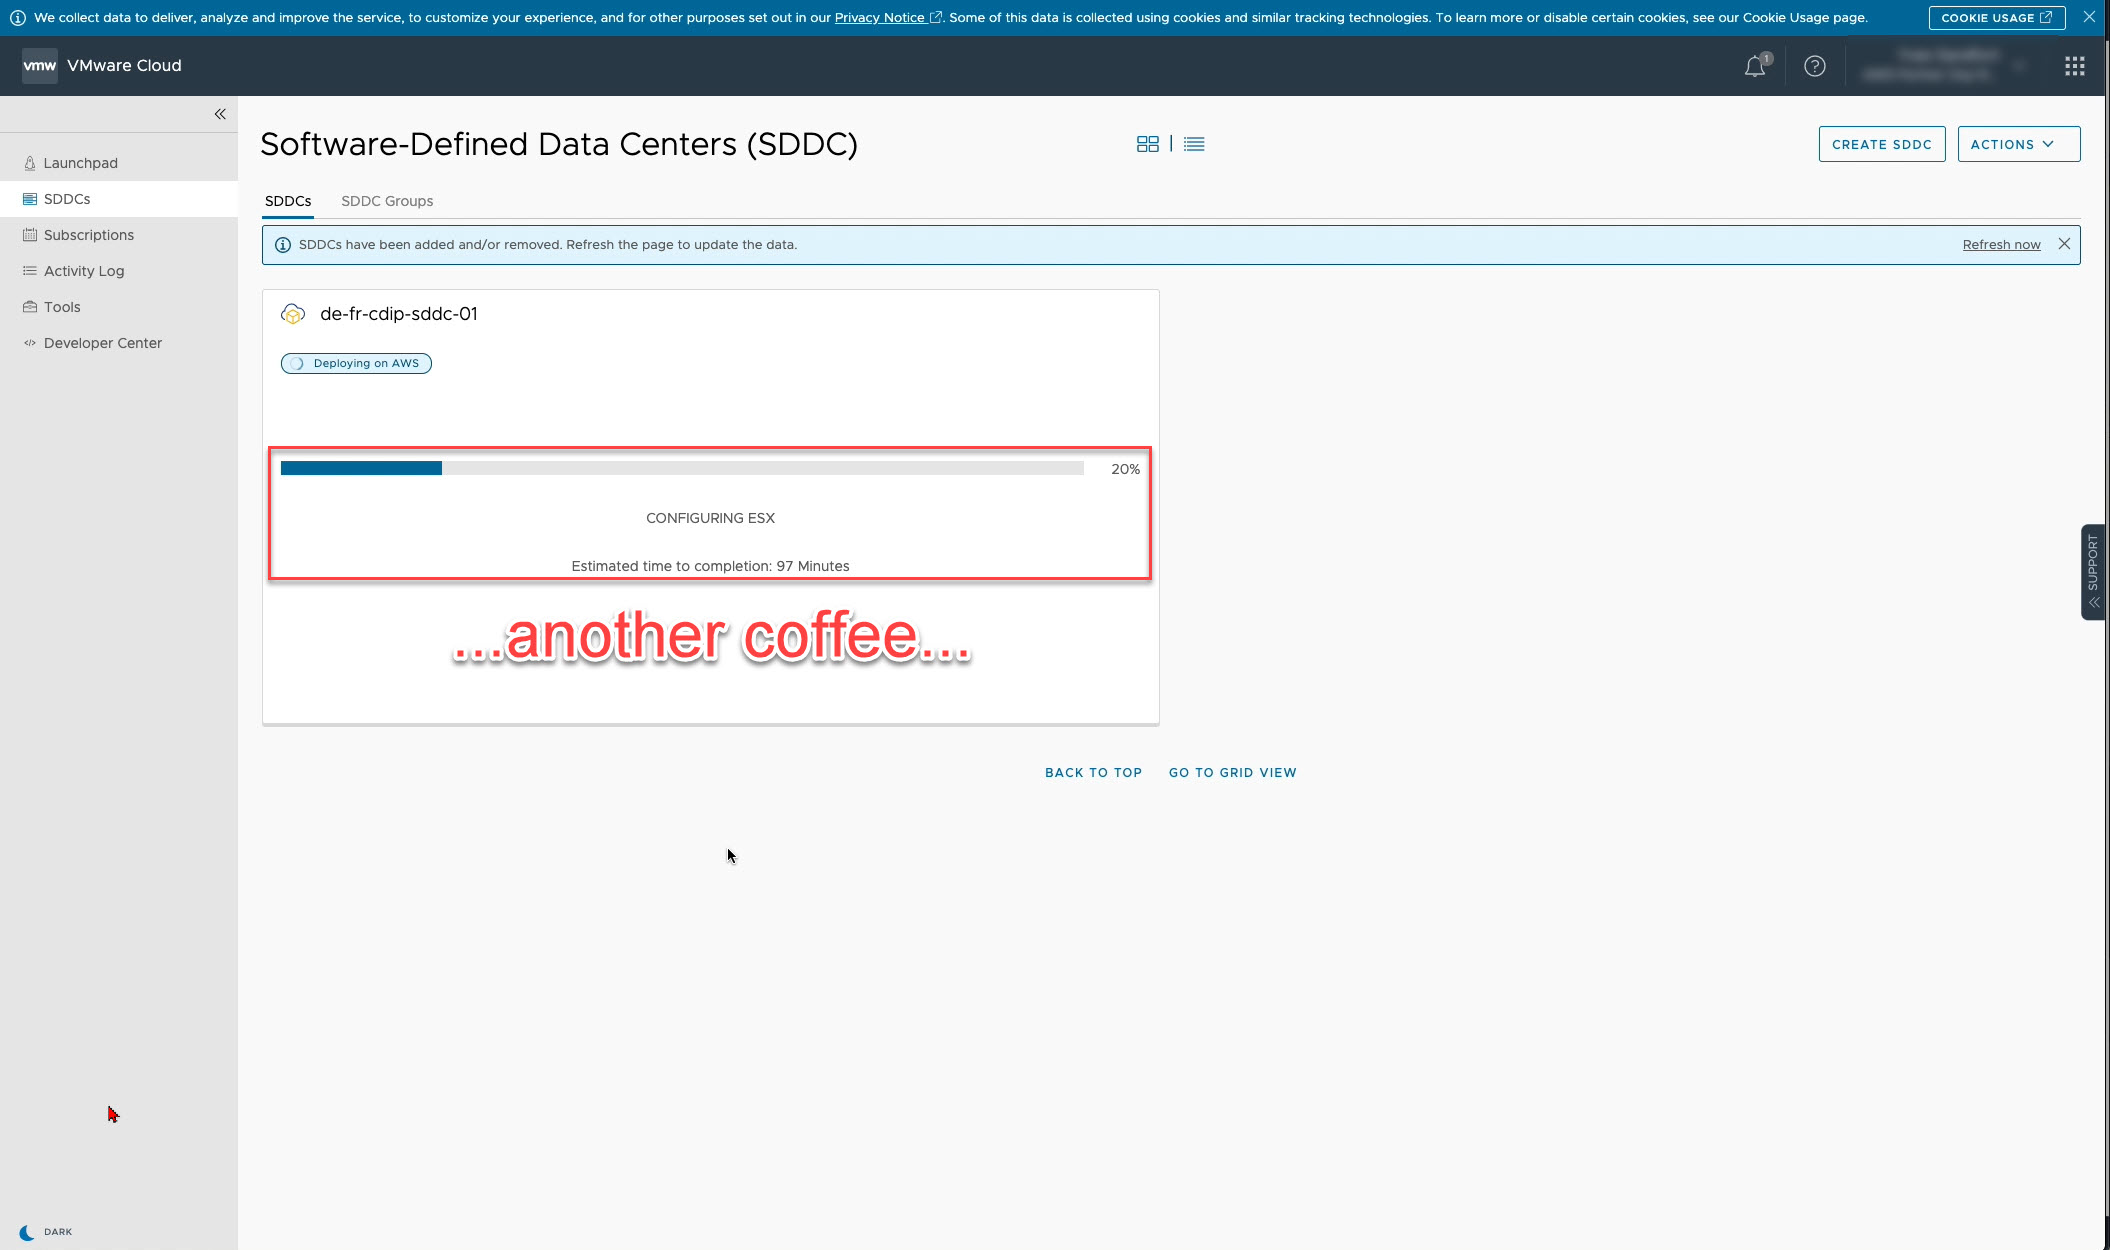Click the VMware Cloud logo
The image size is (2110, 1250).
pyautogui.click(x=40, y=66)
